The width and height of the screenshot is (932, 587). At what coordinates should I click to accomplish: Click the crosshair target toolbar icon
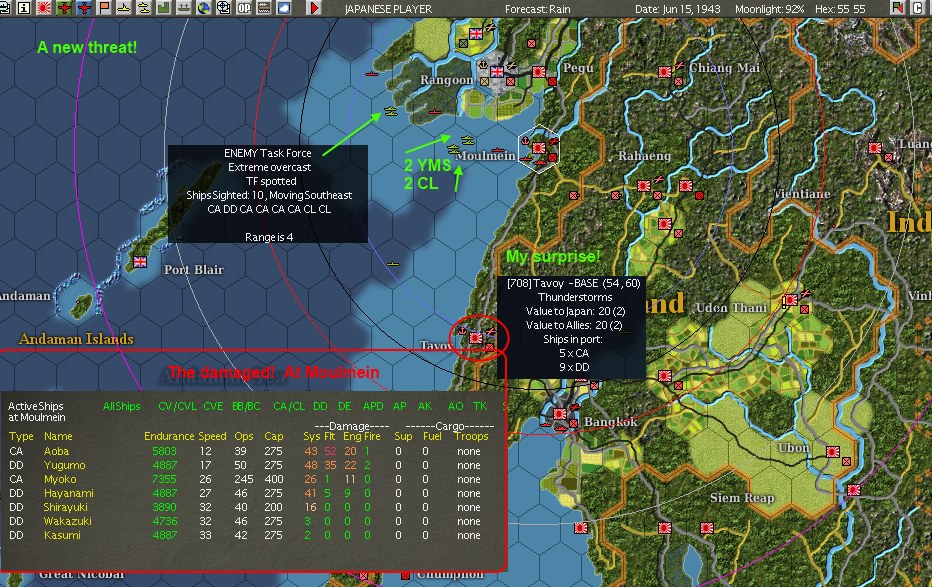223,8
